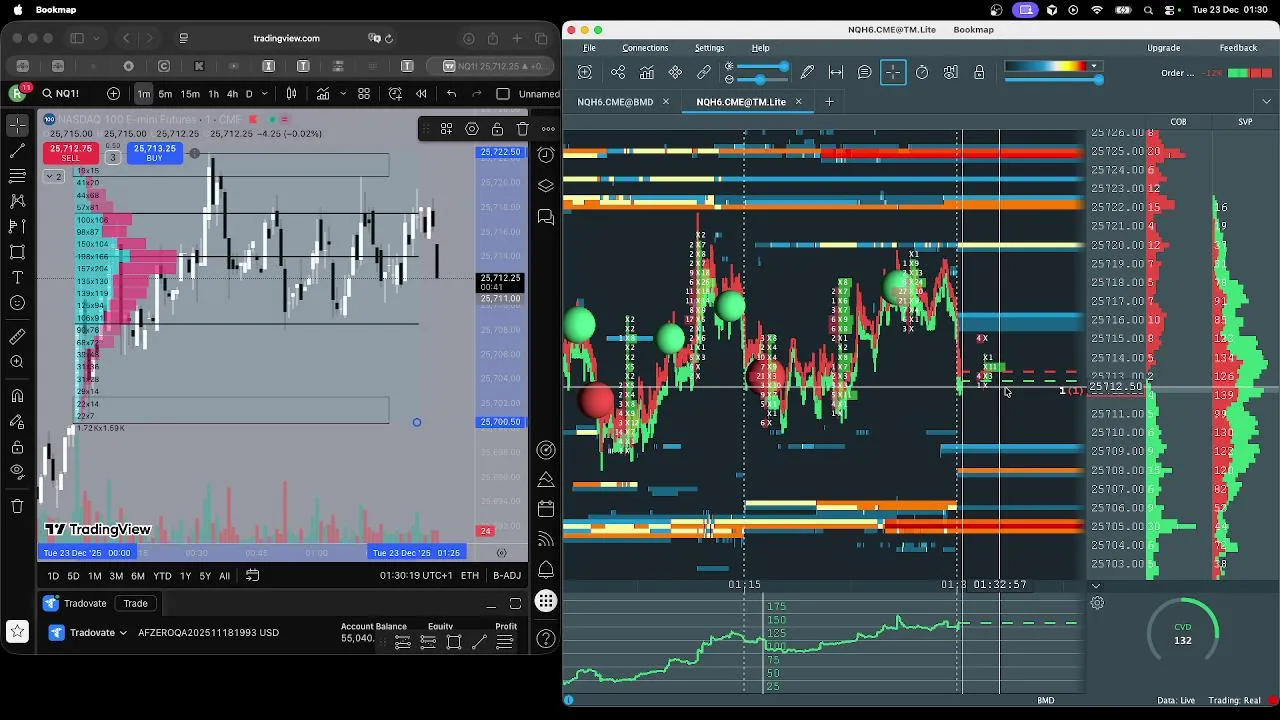Image resolution: width=1280 pixels, height=720 pixels.
Task: Open the Fibonacci retracement tools
Action: click(17, 176)
